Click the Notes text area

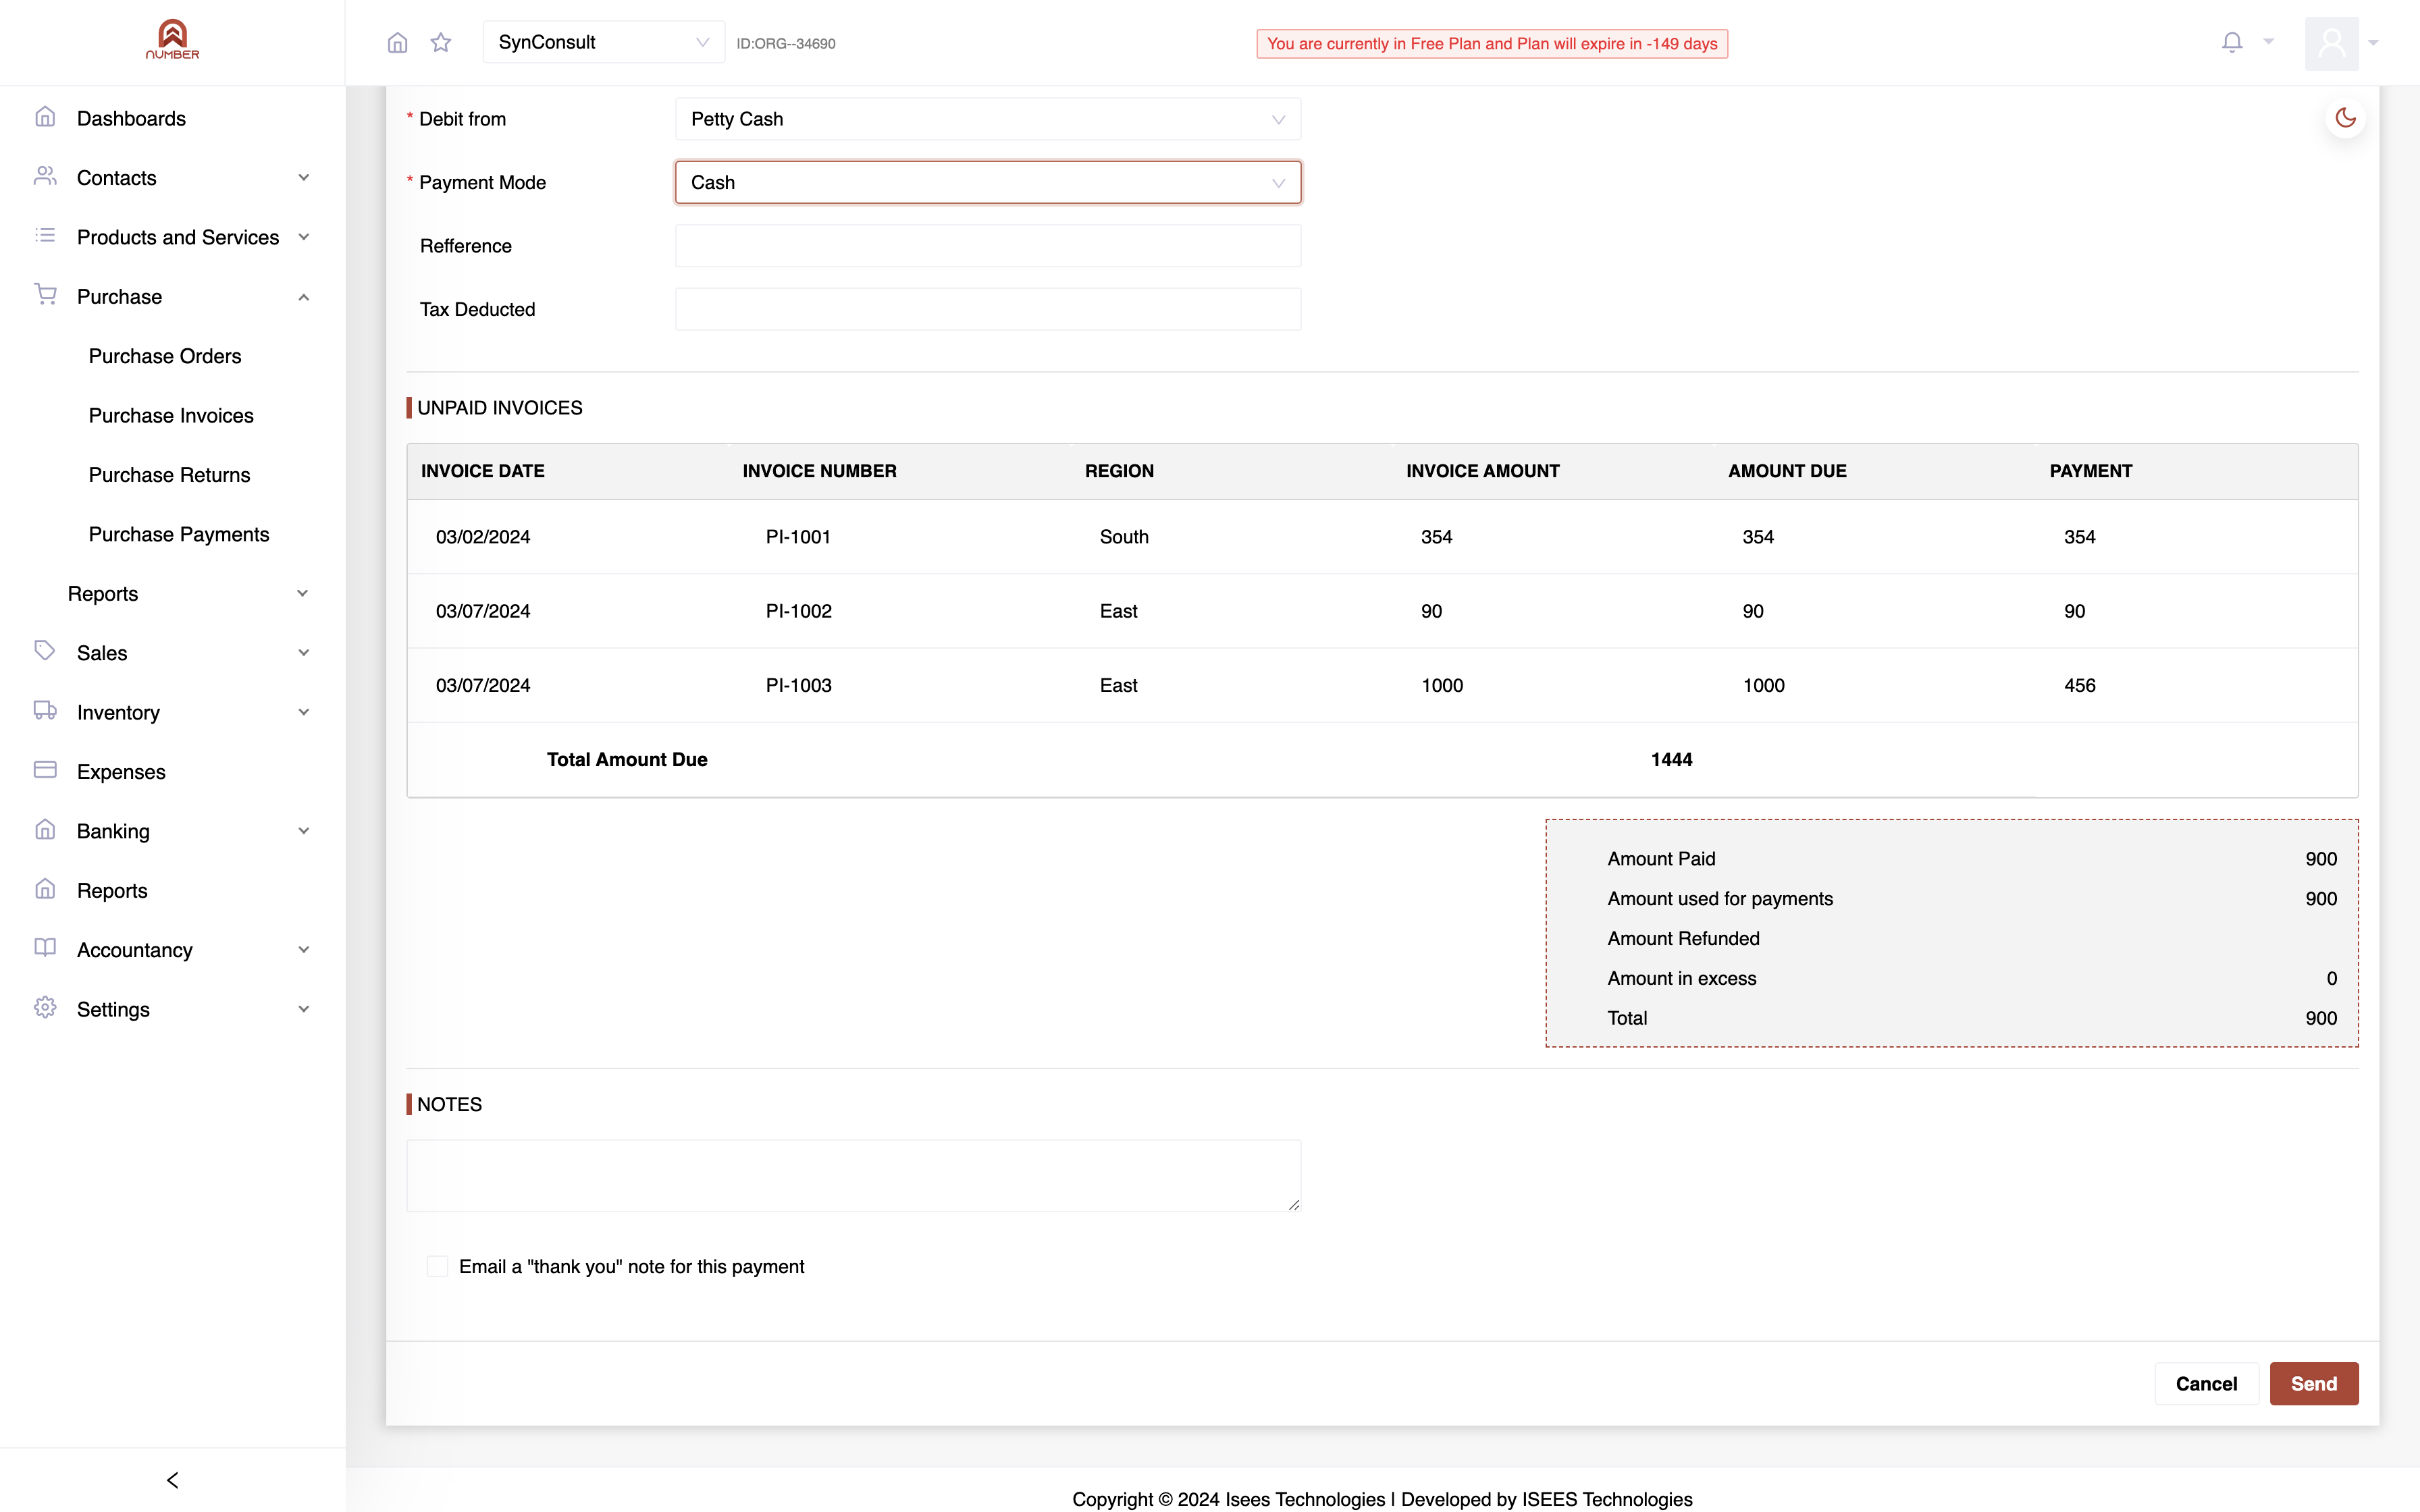pos(853,1176)
